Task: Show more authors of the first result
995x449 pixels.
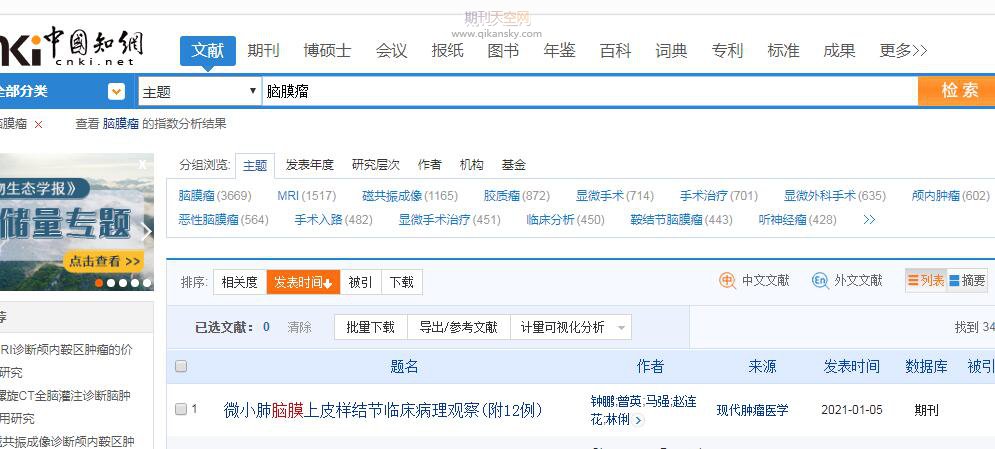Action: (638, 421)
